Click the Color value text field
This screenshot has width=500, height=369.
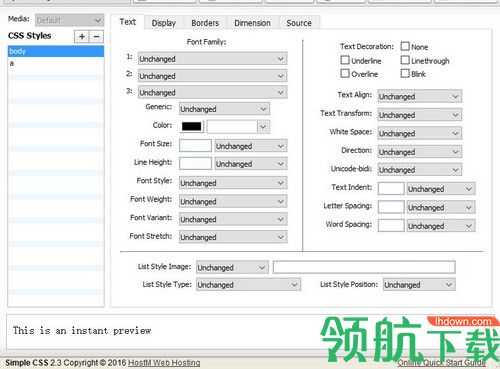[232, 127]
